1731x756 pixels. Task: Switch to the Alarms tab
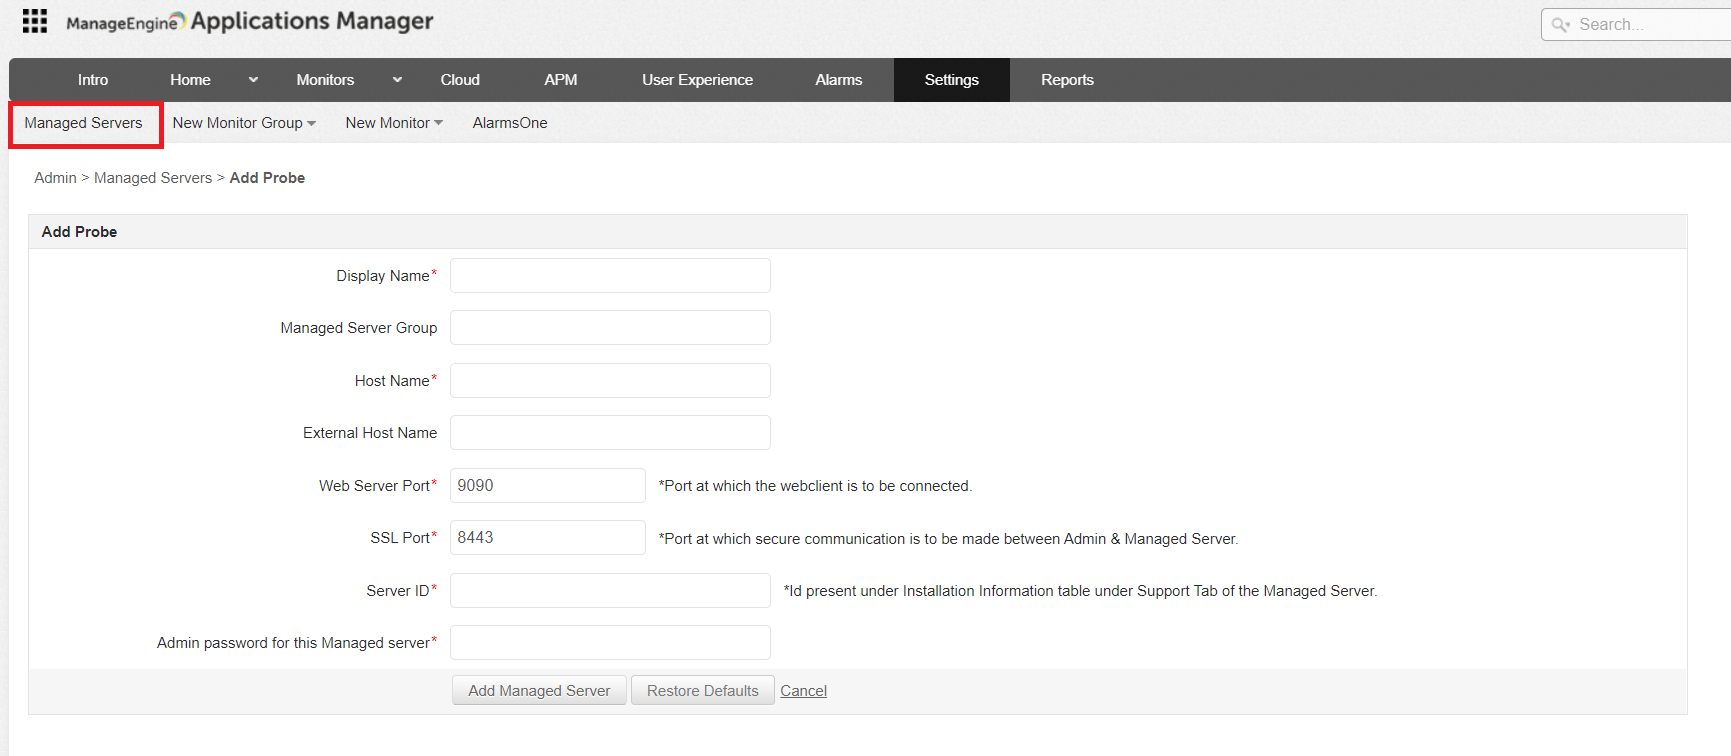pos(838,80)
